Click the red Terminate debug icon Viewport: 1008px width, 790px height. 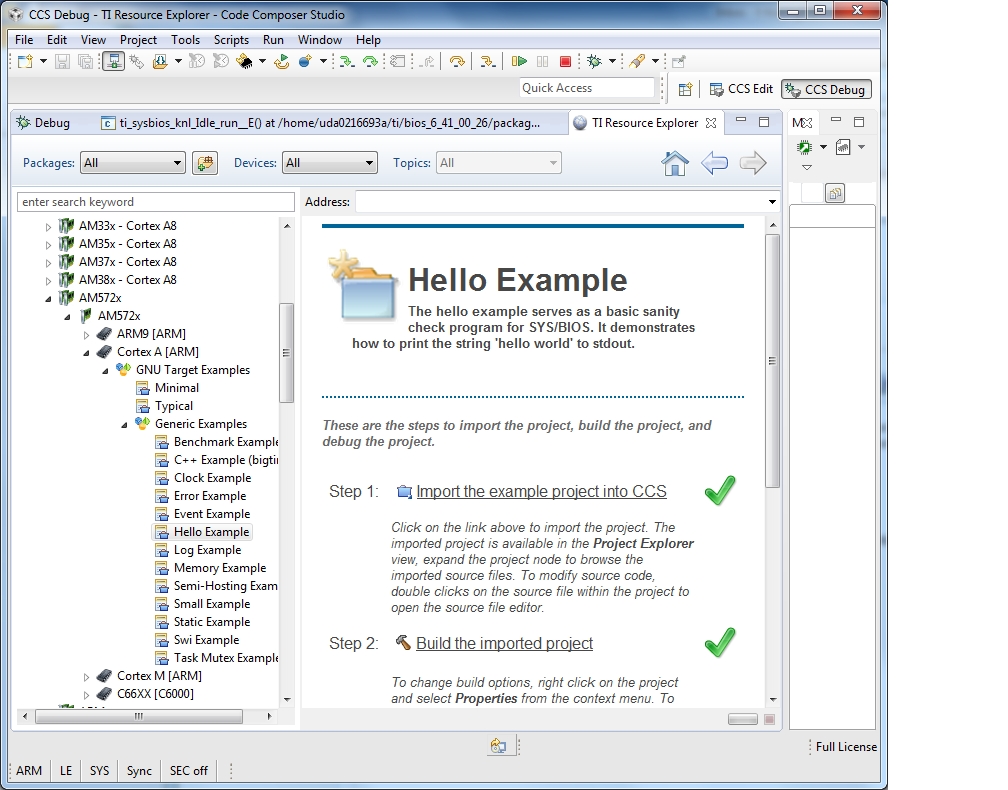[565, 61]
